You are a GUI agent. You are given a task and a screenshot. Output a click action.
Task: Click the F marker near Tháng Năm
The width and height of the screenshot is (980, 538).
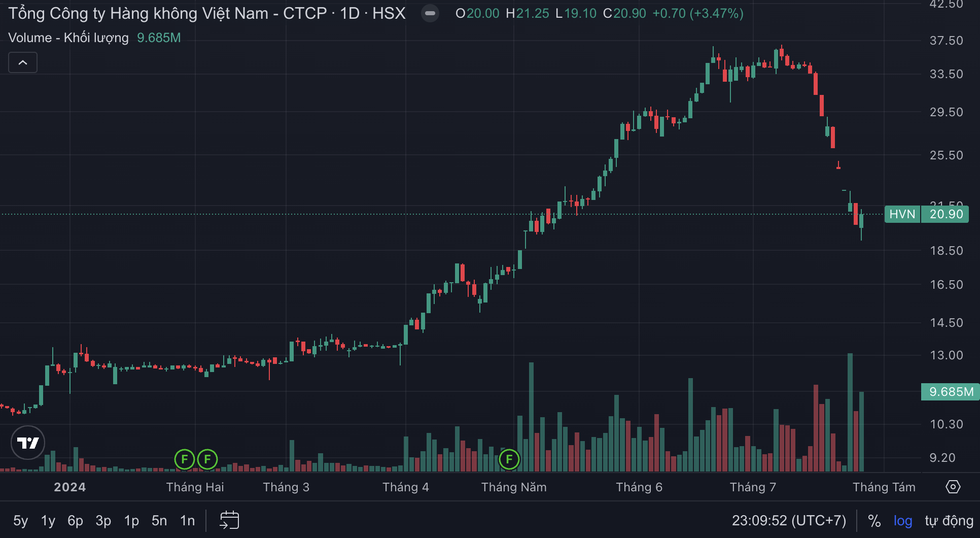click(x=509, y=459)
